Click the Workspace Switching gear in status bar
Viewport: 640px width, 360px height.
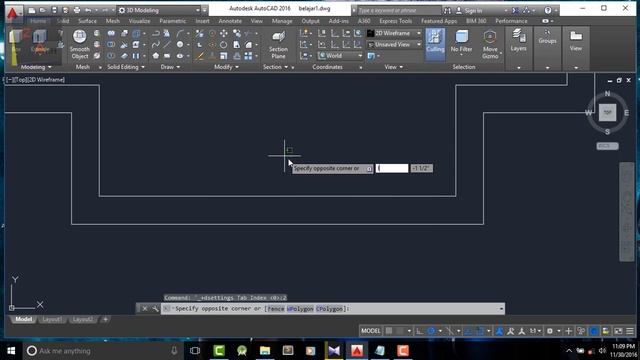(x=550, y=331)
